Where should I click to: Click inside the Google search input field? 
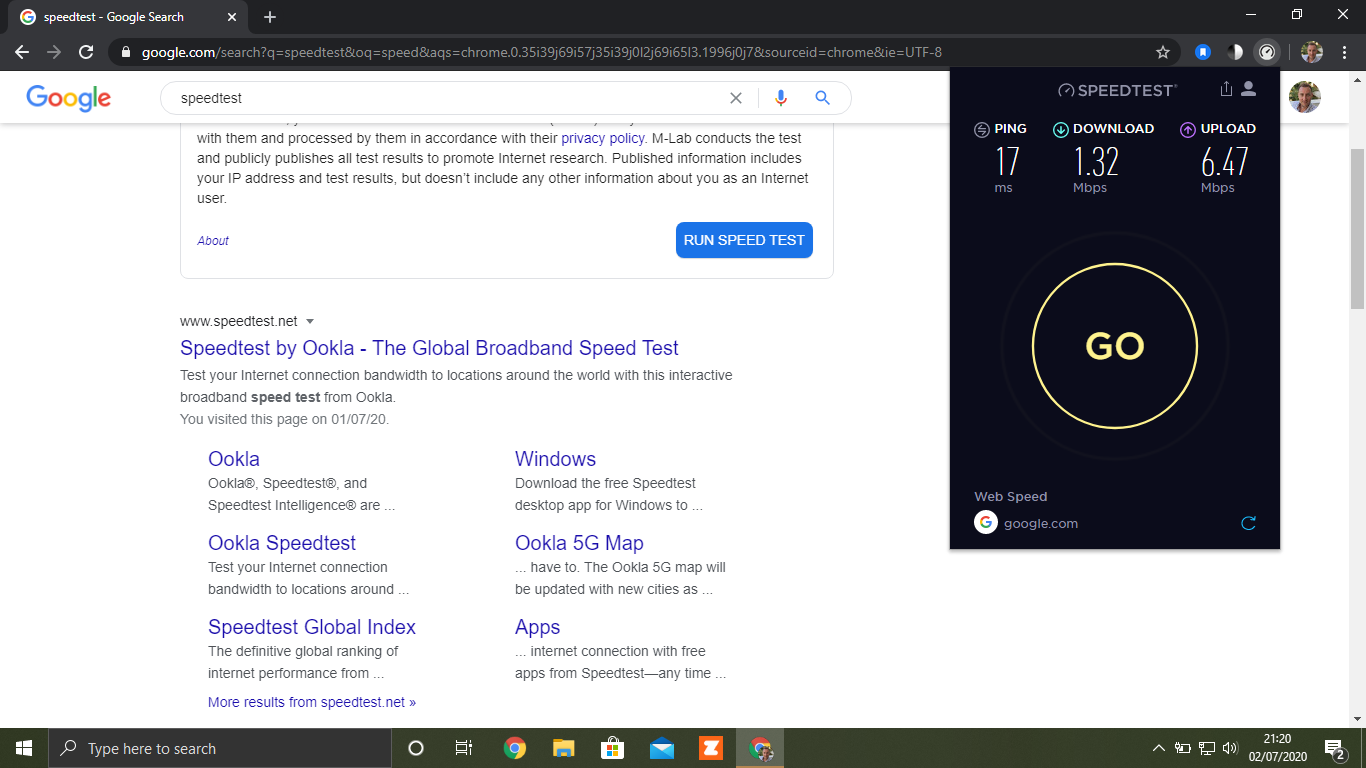(450, 98)
